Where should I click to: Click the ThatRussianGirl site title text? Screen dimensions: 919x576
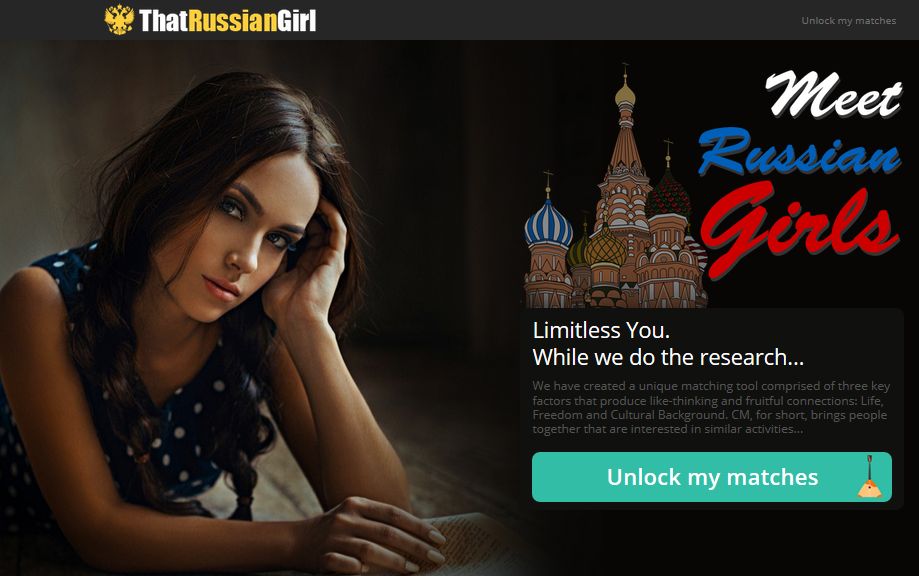coord(227,21)
